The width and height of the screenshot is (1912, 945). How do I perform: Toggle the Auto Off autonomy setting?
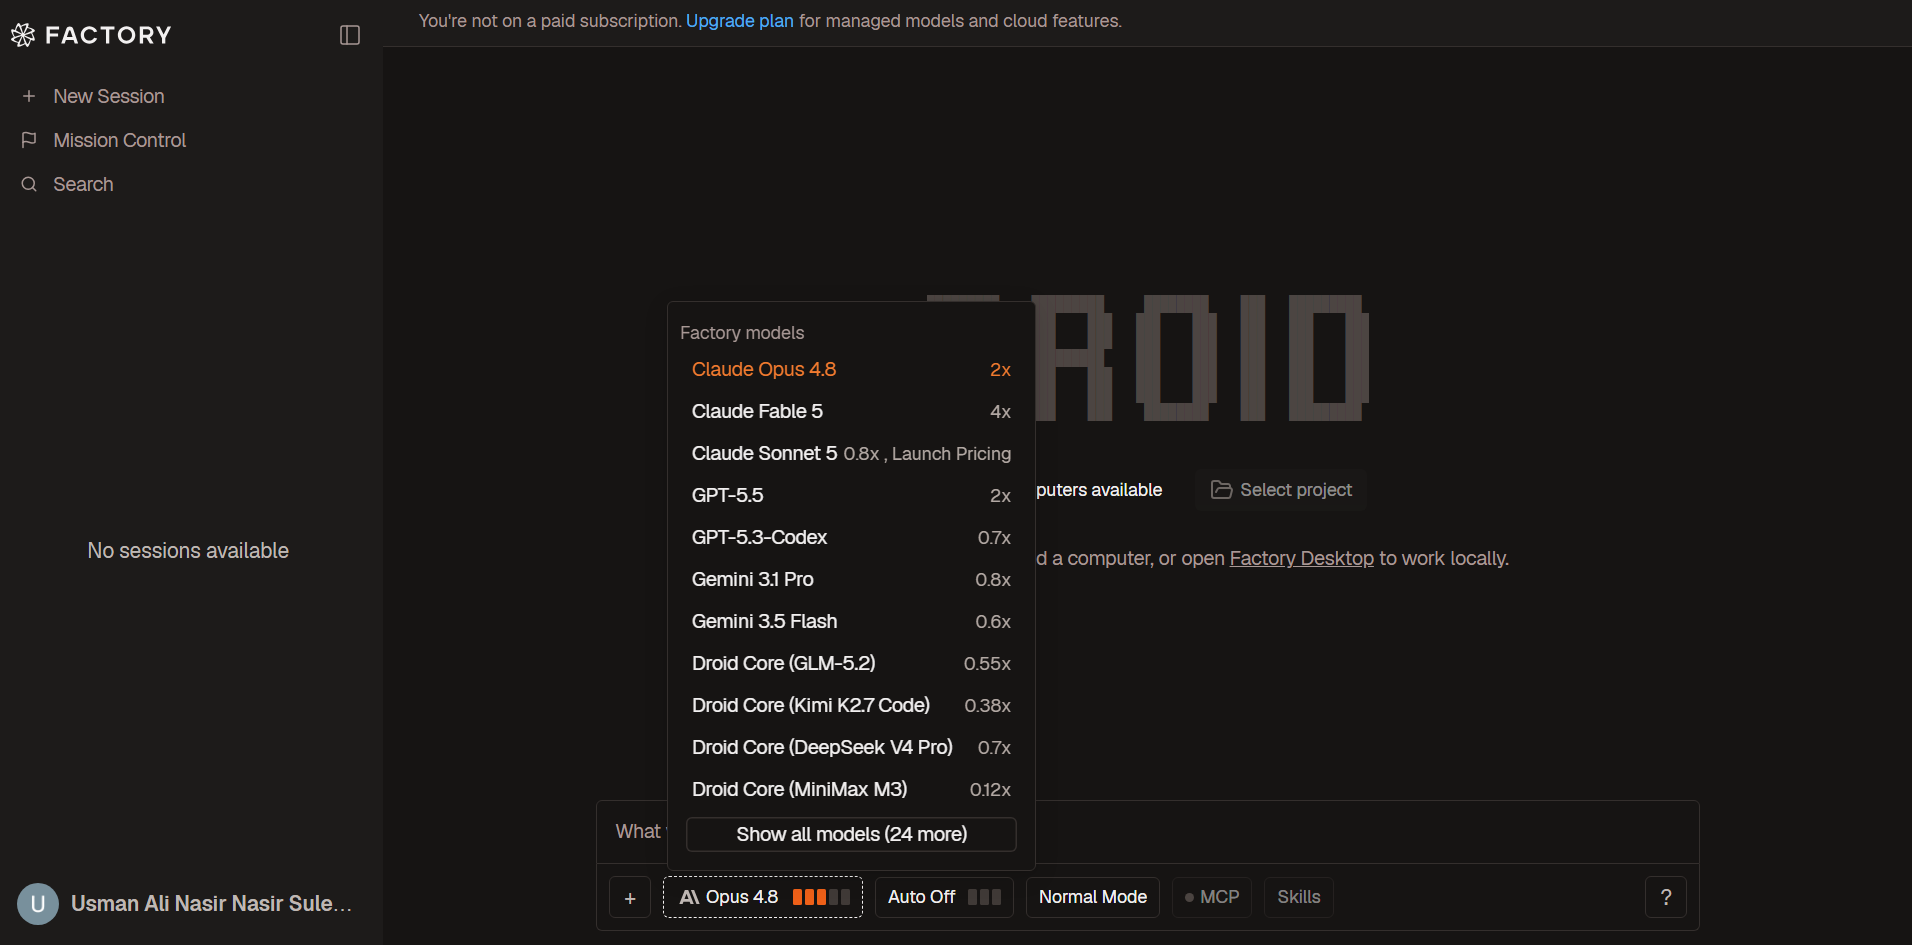944,897
